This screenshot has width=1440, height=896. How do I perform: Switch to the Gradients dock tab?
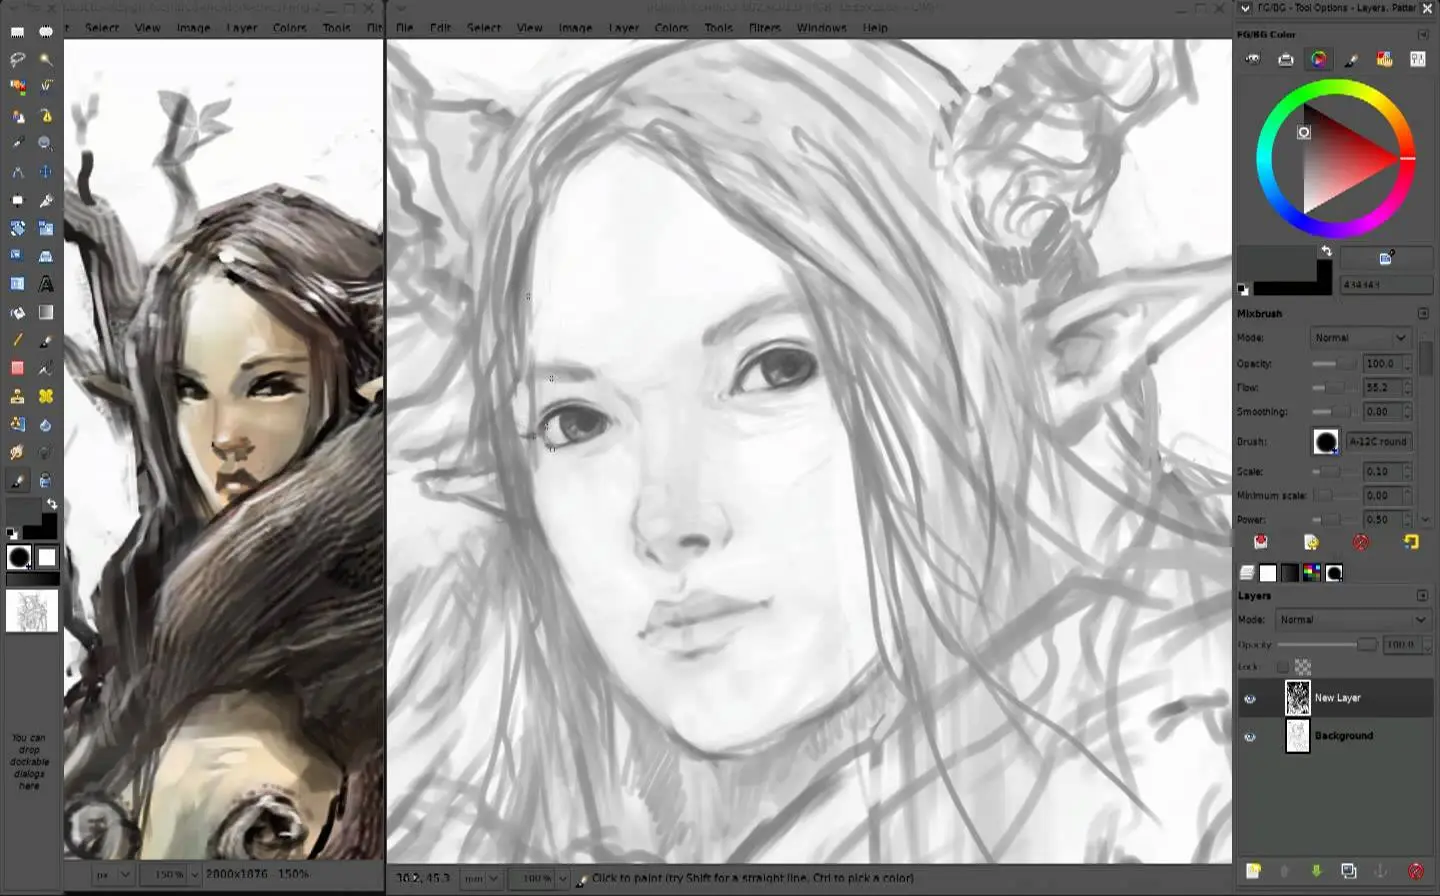click(1290, 573)
